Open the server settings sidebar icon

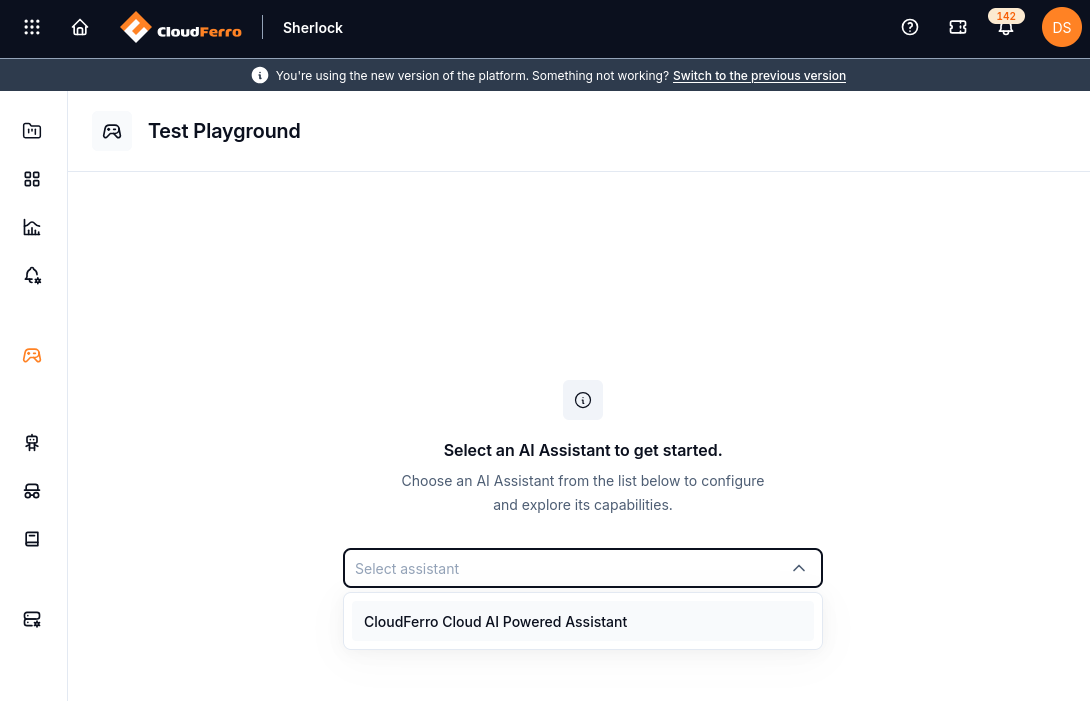32,619
